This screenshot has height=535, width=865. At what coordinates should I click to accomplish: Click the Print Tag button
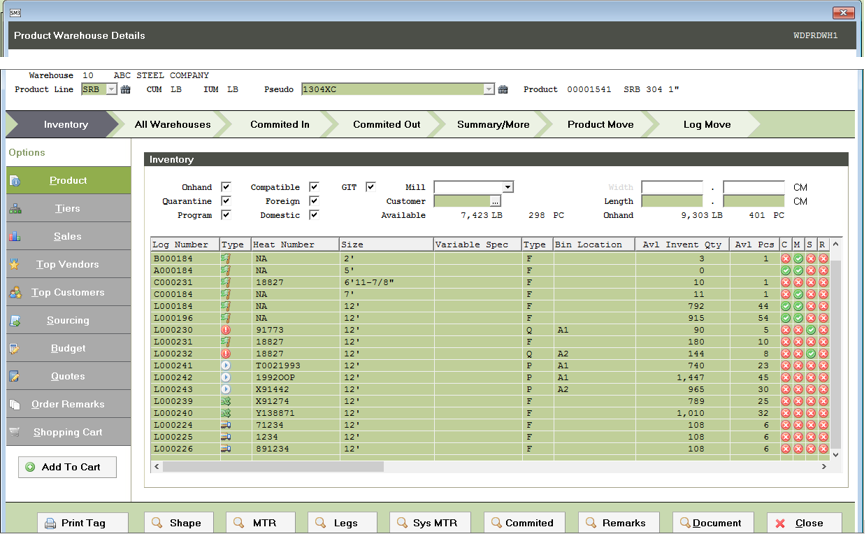(x=83, y=523)
